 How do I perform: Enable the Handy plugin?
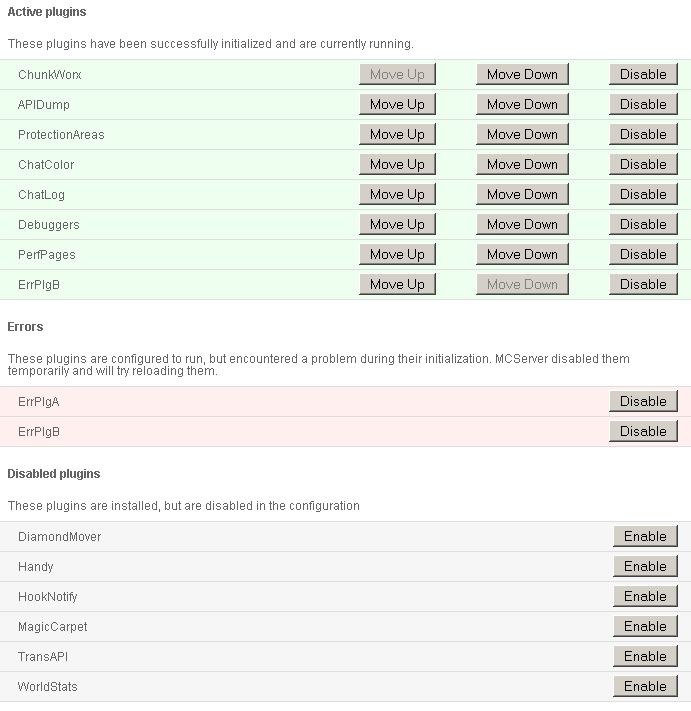click(645, 566)
